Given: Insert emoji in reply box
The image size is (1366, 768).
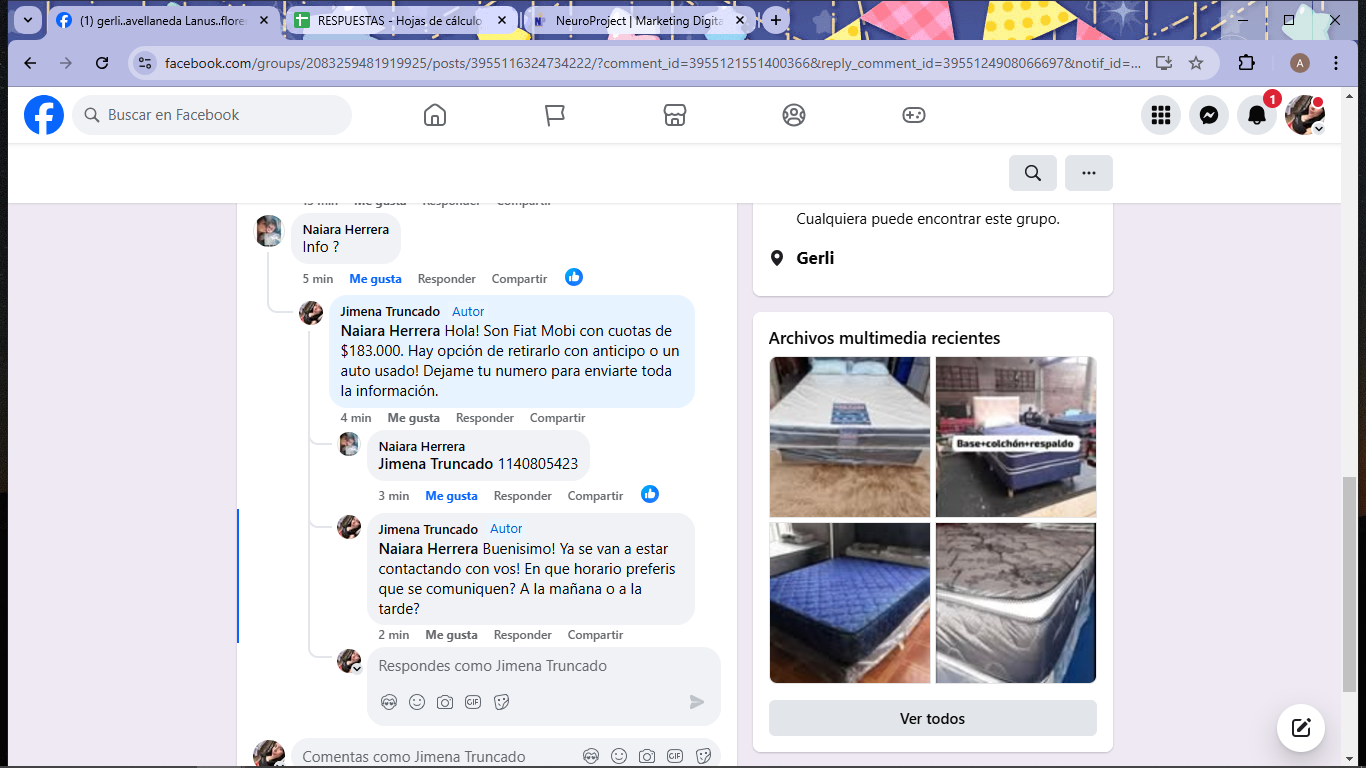Looking at the screenshot, I should point(417,702).
